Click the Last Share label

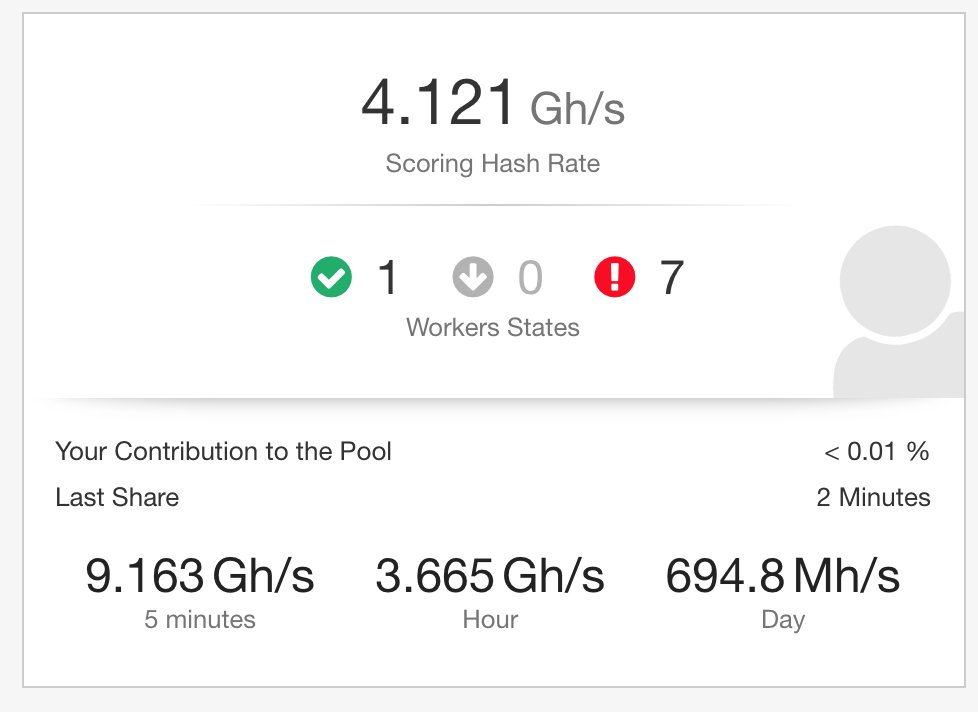click(117, 497)
